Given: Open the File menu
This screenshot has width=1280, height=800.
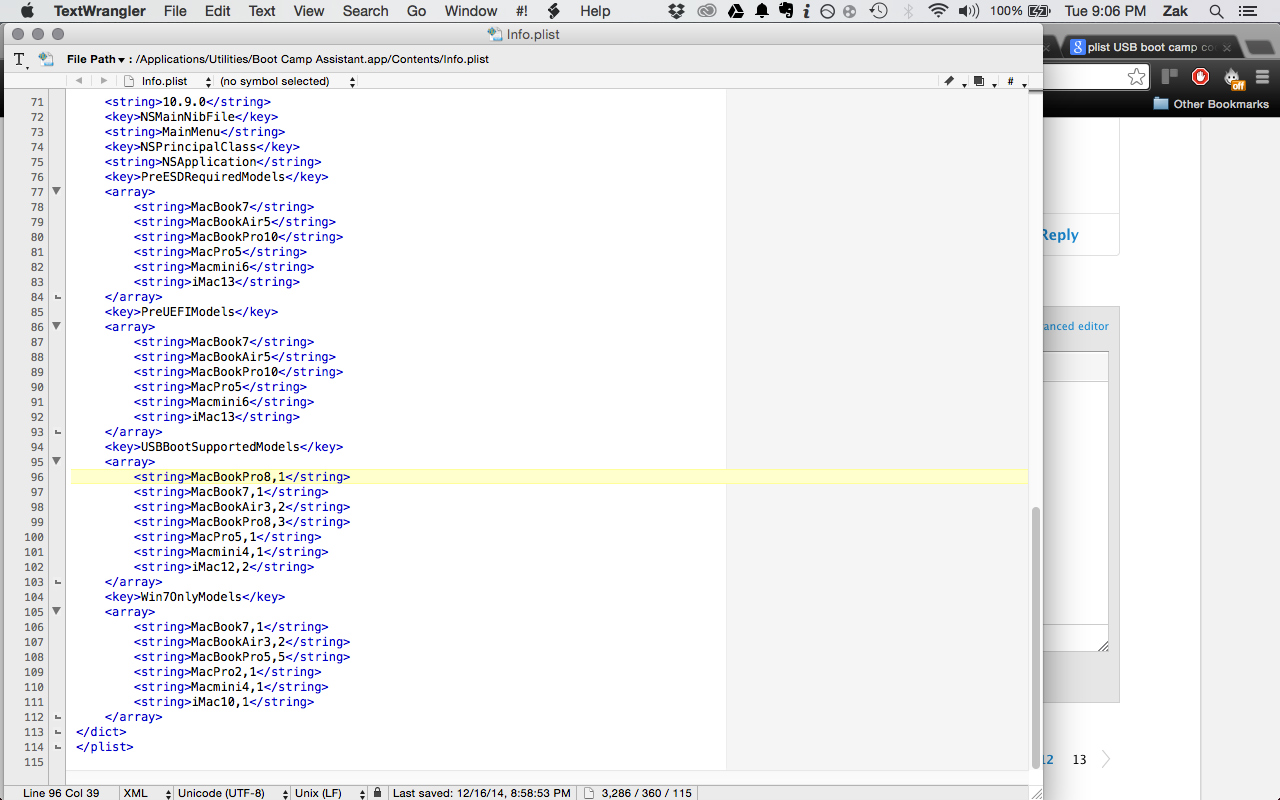Looking at the screenshot, I should pos(175,11).
